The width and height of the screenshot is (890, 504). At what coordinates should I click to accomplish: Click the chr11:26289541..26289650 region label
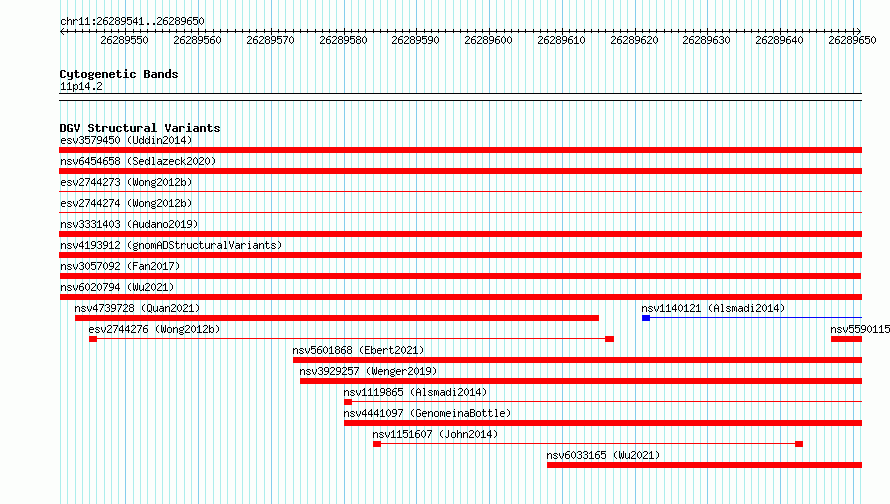point(132,21)
